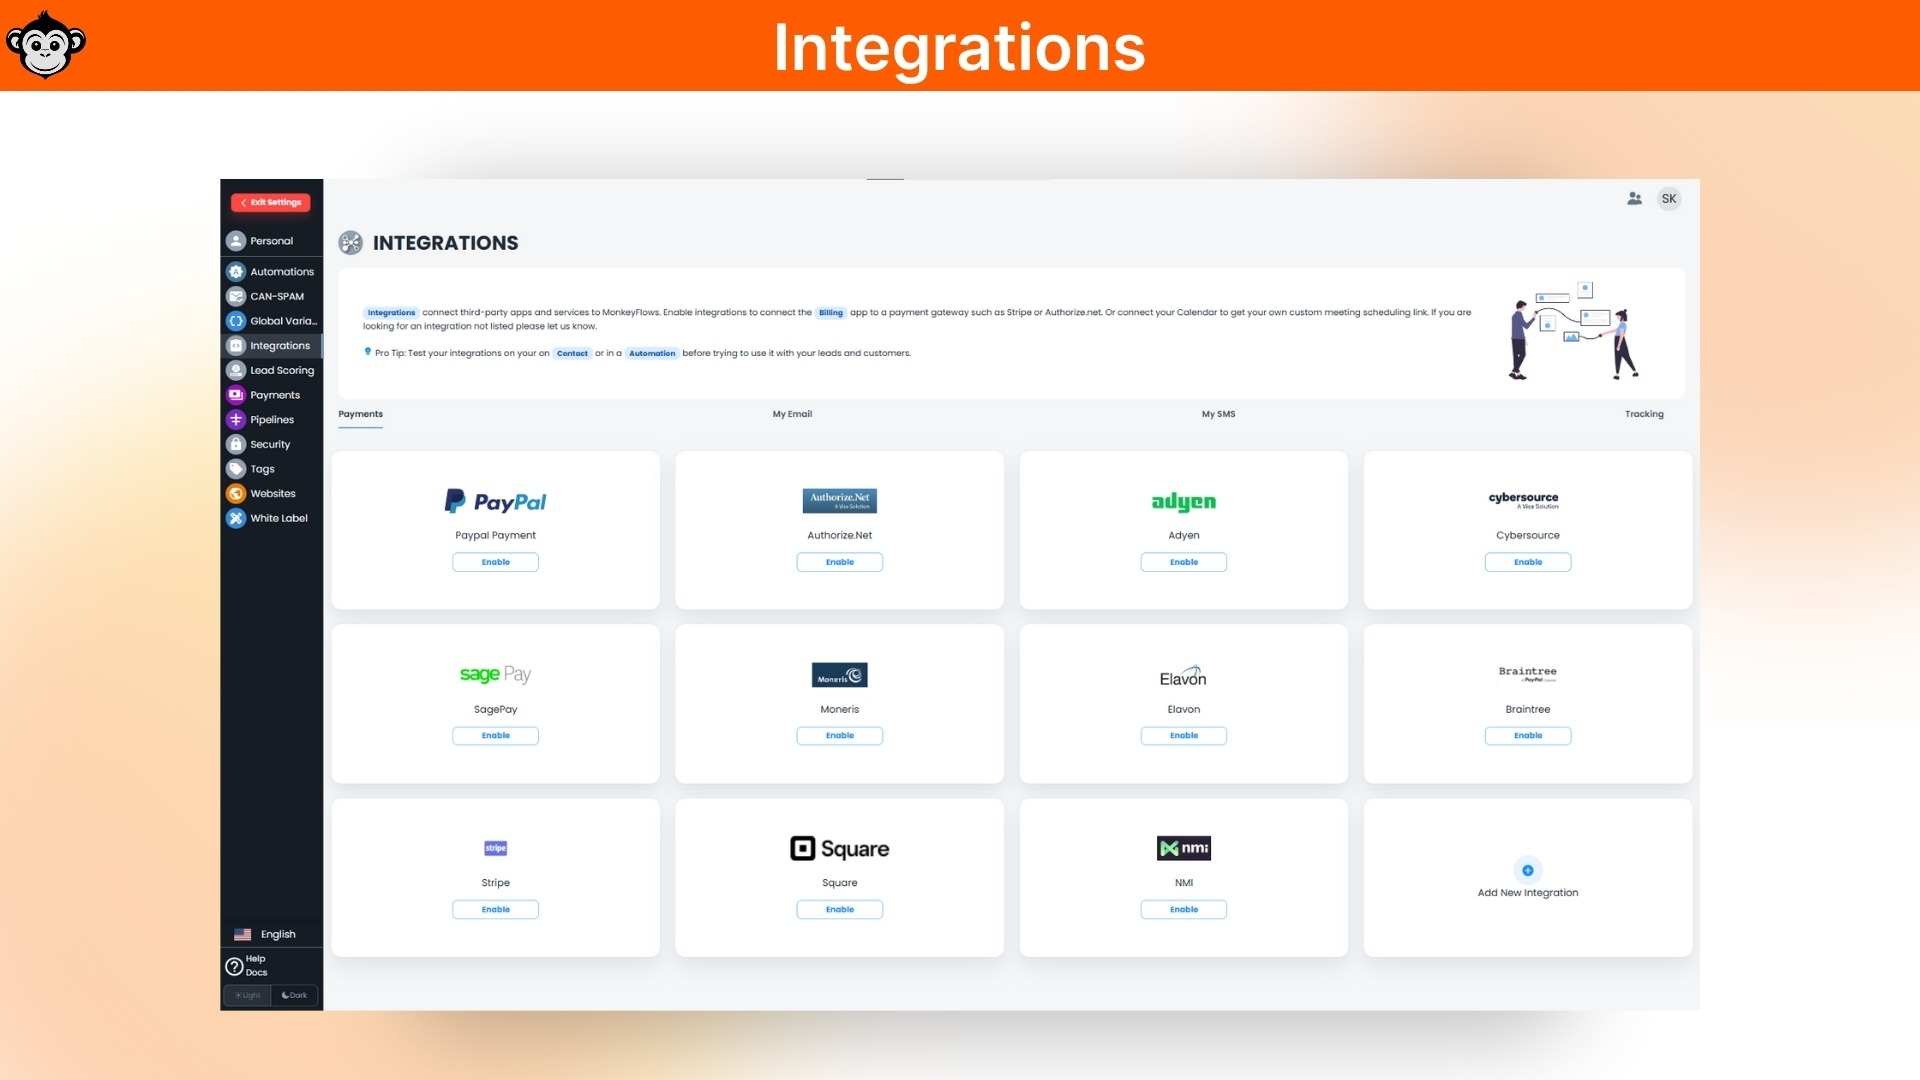The height and width of the screenshot is (1080, 1920).
Task: Enable the PayPal Payment integration
Action: (x=496, y=562)
